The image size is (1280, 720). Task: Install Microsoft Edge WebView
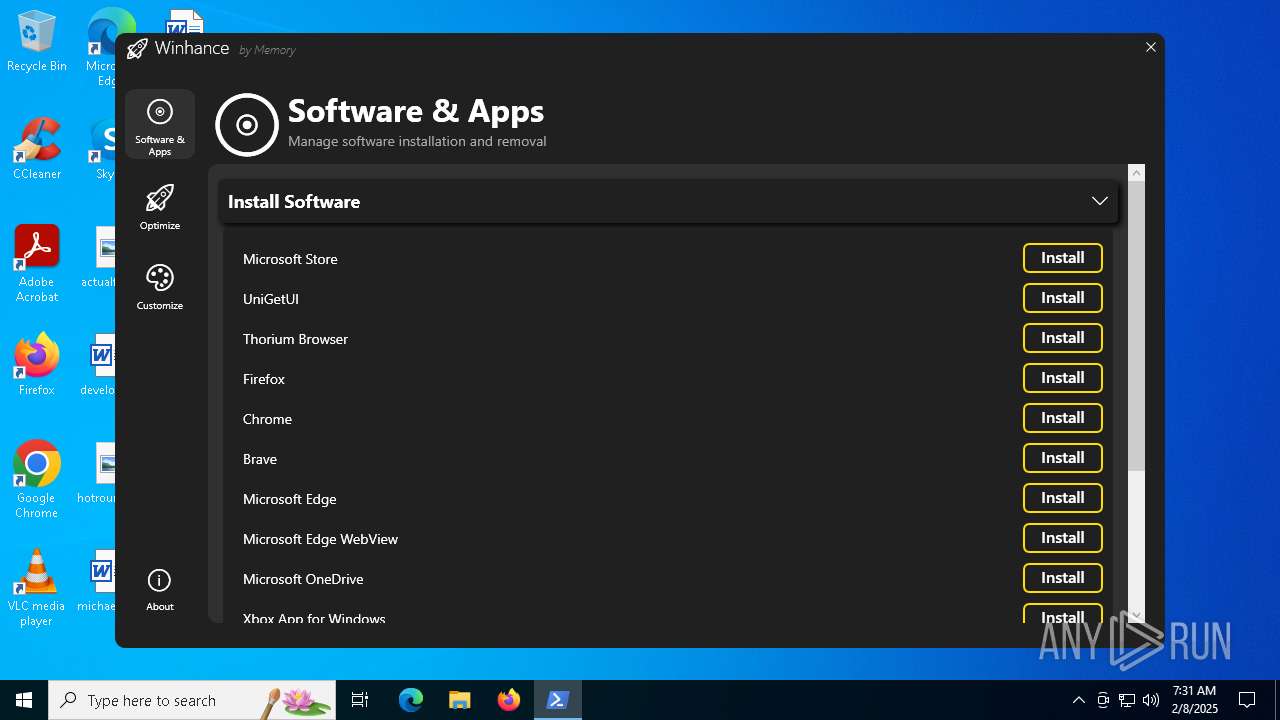point(1063,538)
